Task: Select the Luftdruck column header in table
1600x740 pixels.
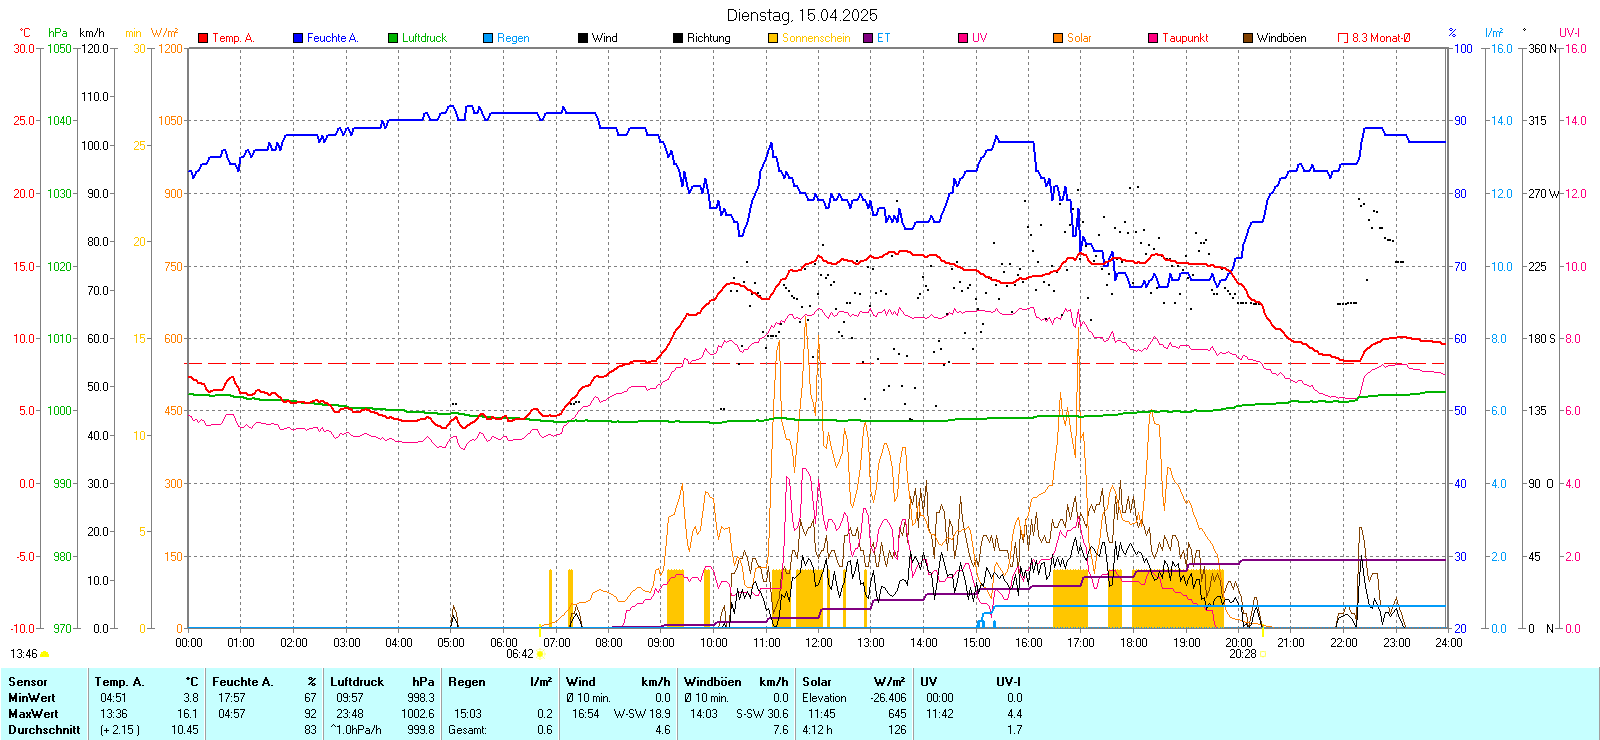Action: (357, 682)
